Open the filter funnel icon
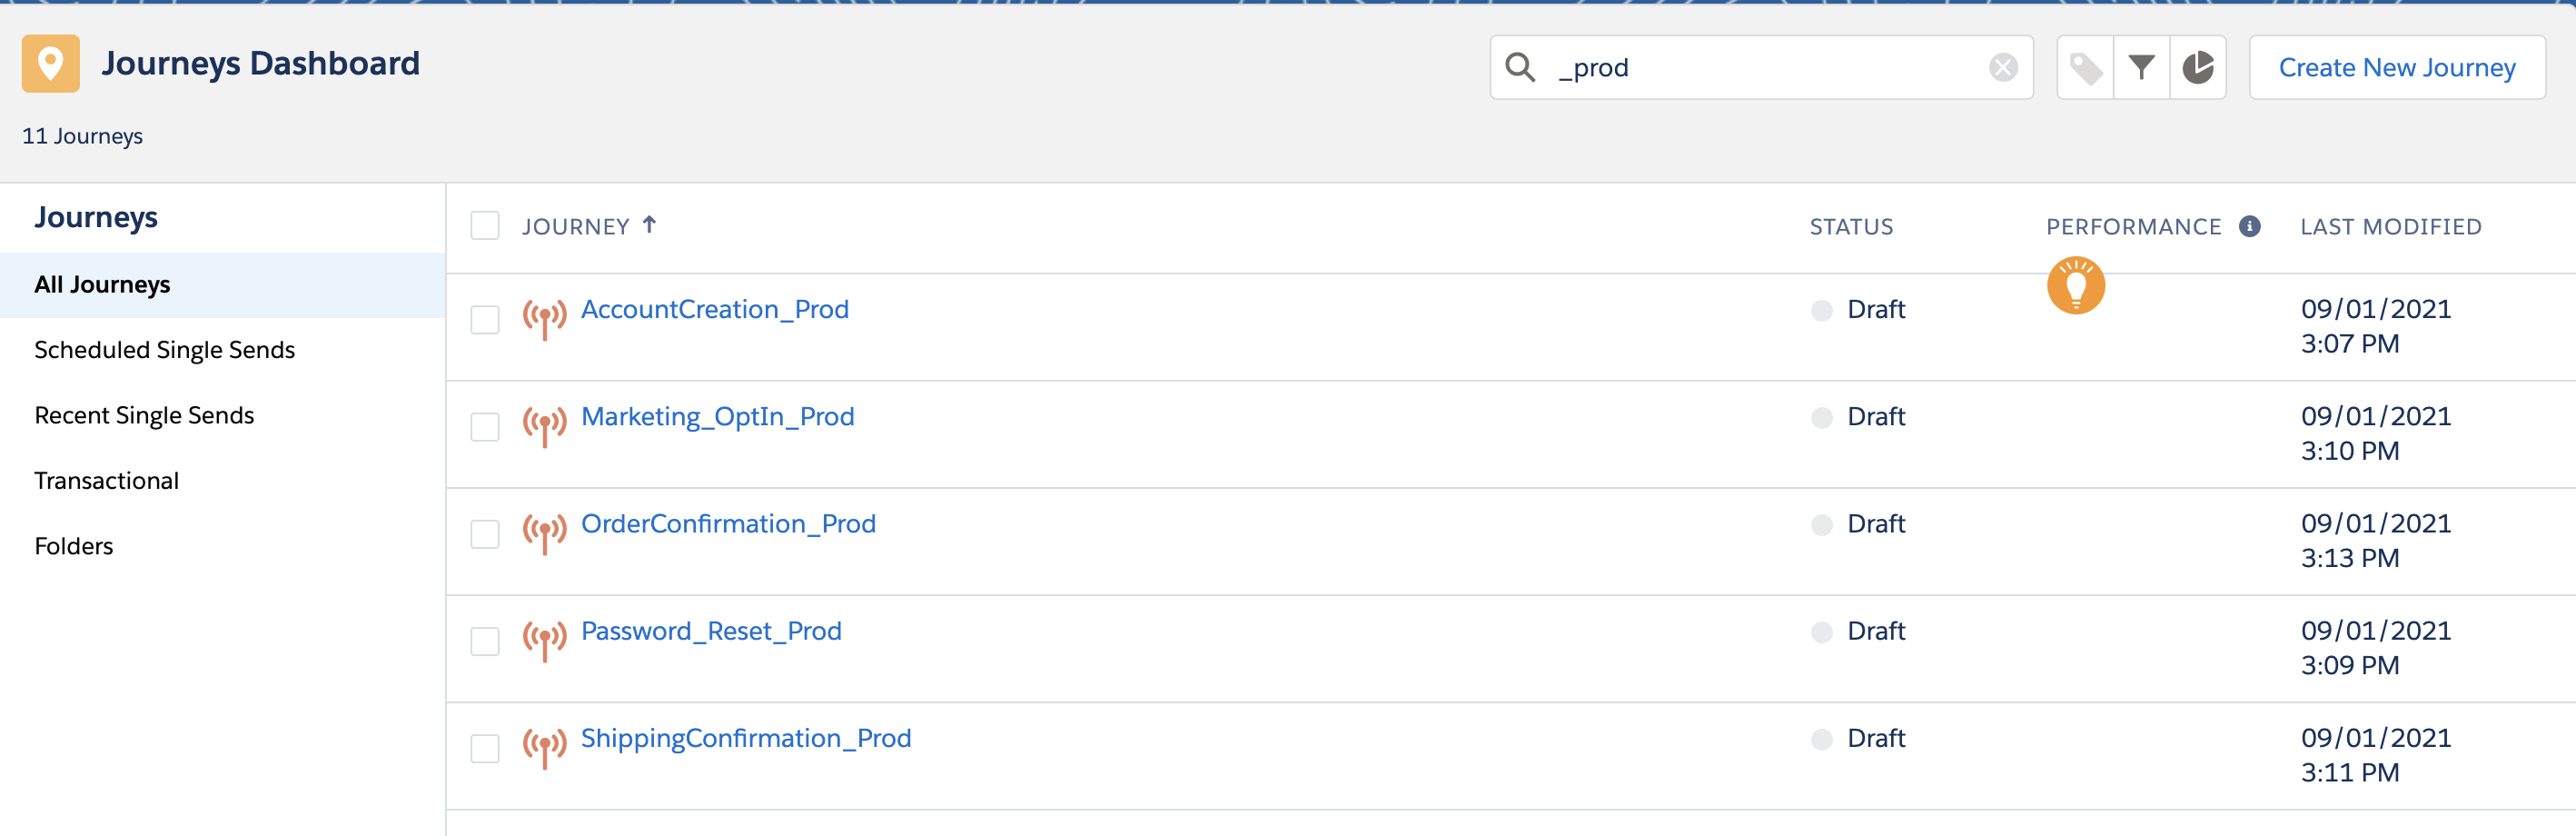 (x=2141, y=68)
